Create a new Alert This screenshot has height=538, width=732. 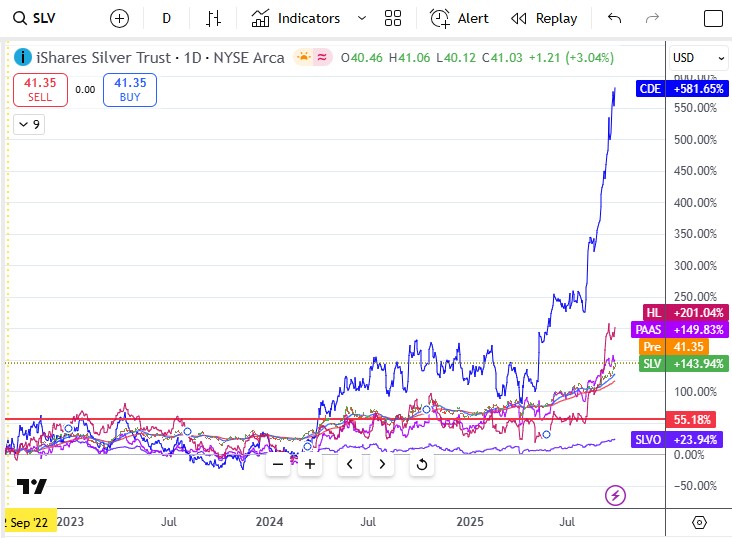(x=460, y=18)
